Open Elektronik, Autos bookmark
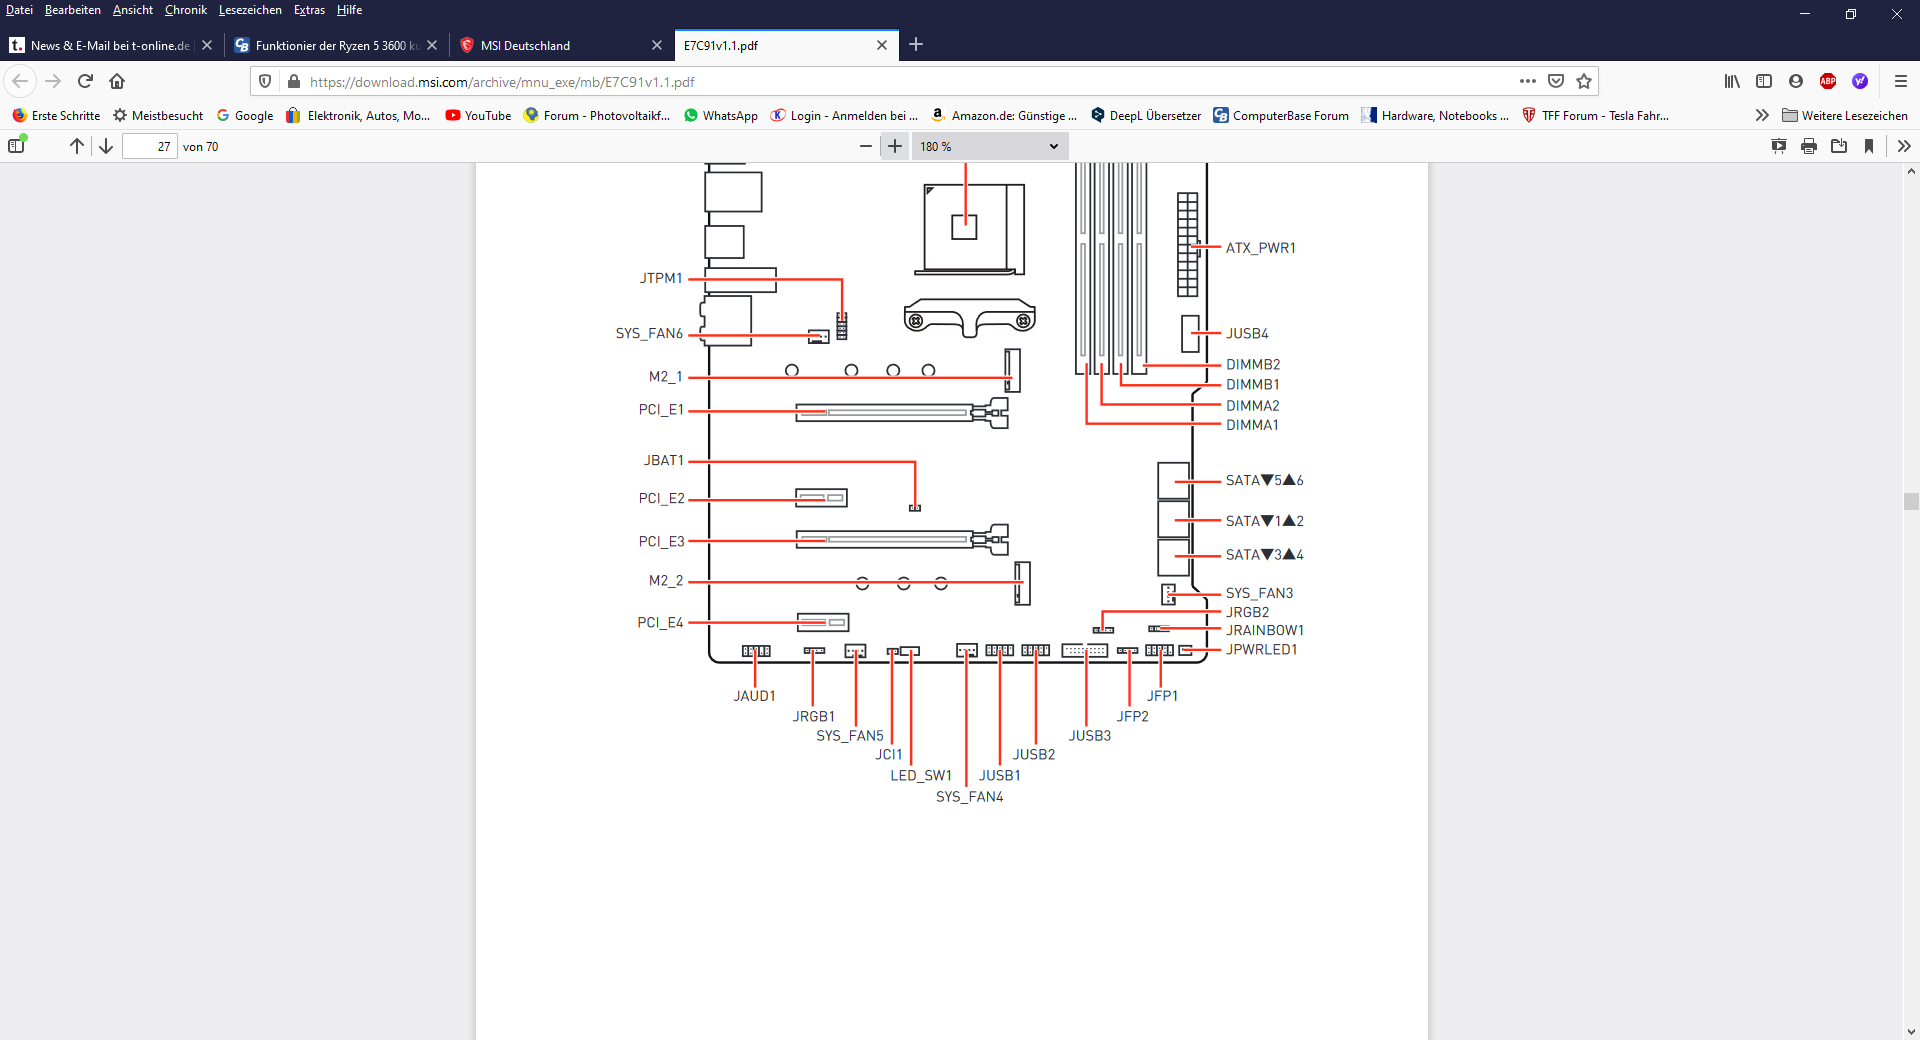This screenshot has height=1040, width=1920. (x=358, y=116)
